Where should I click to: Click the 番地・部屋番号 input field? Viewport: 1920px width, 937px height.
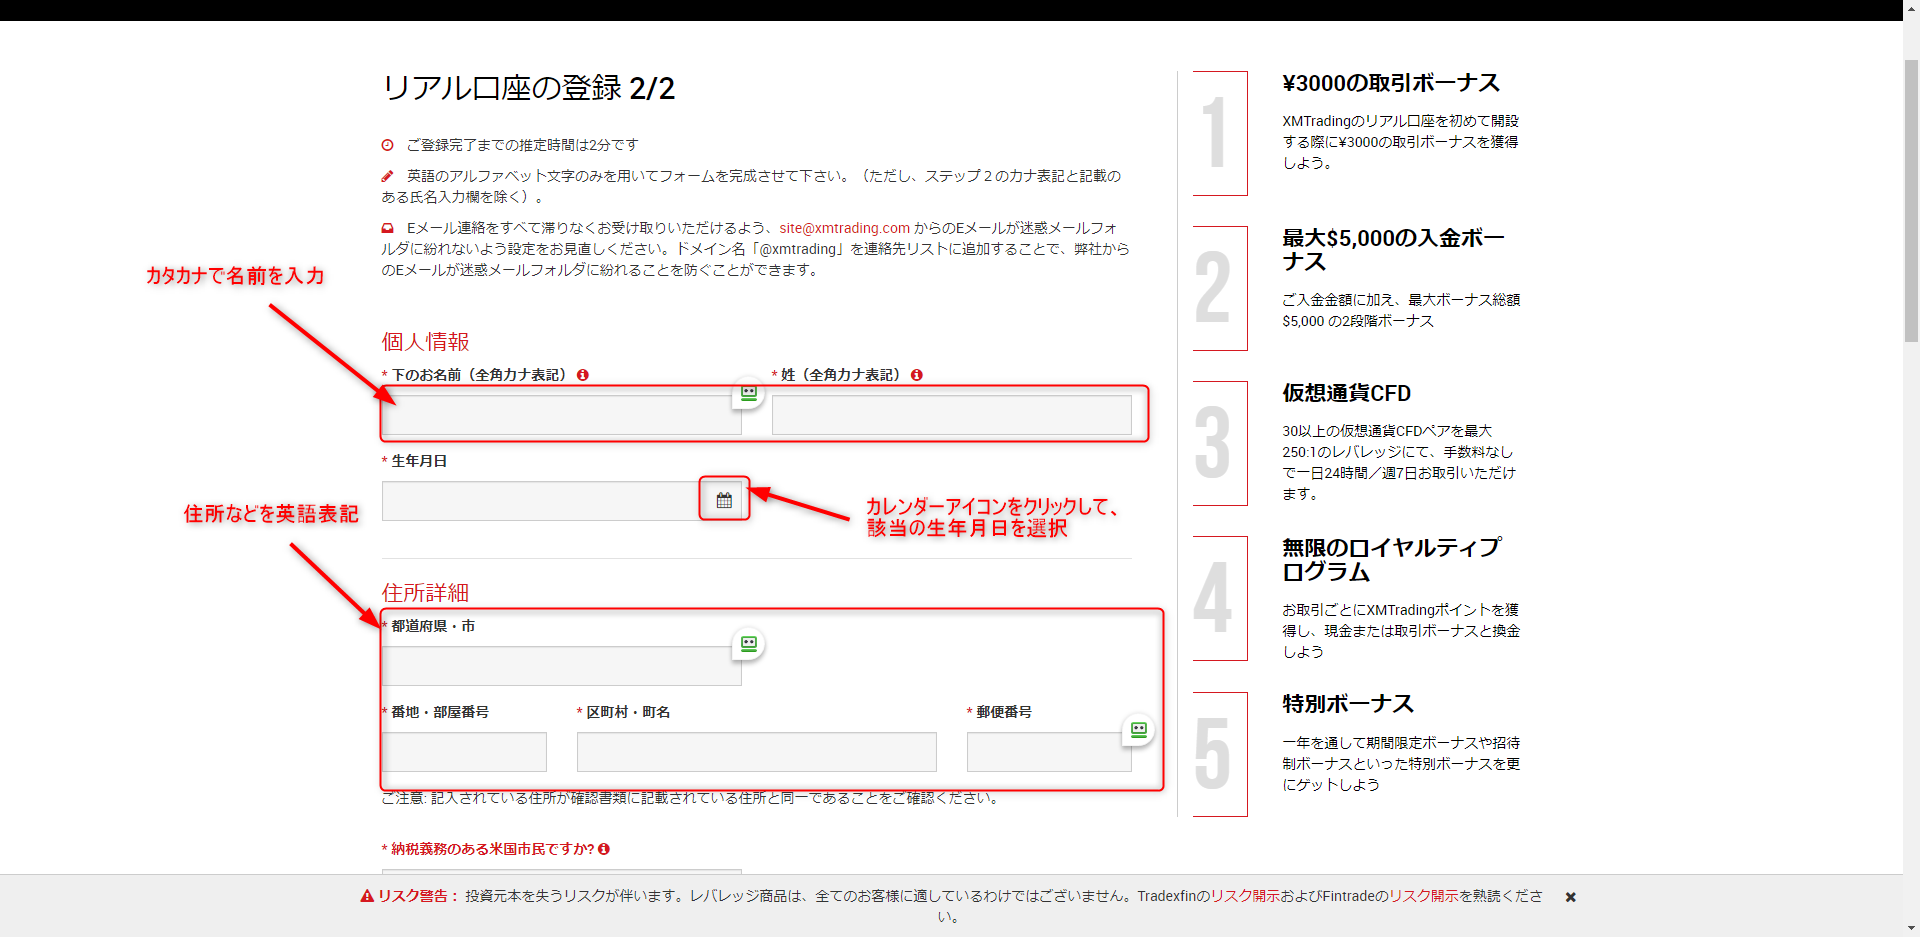click(464, 752)
